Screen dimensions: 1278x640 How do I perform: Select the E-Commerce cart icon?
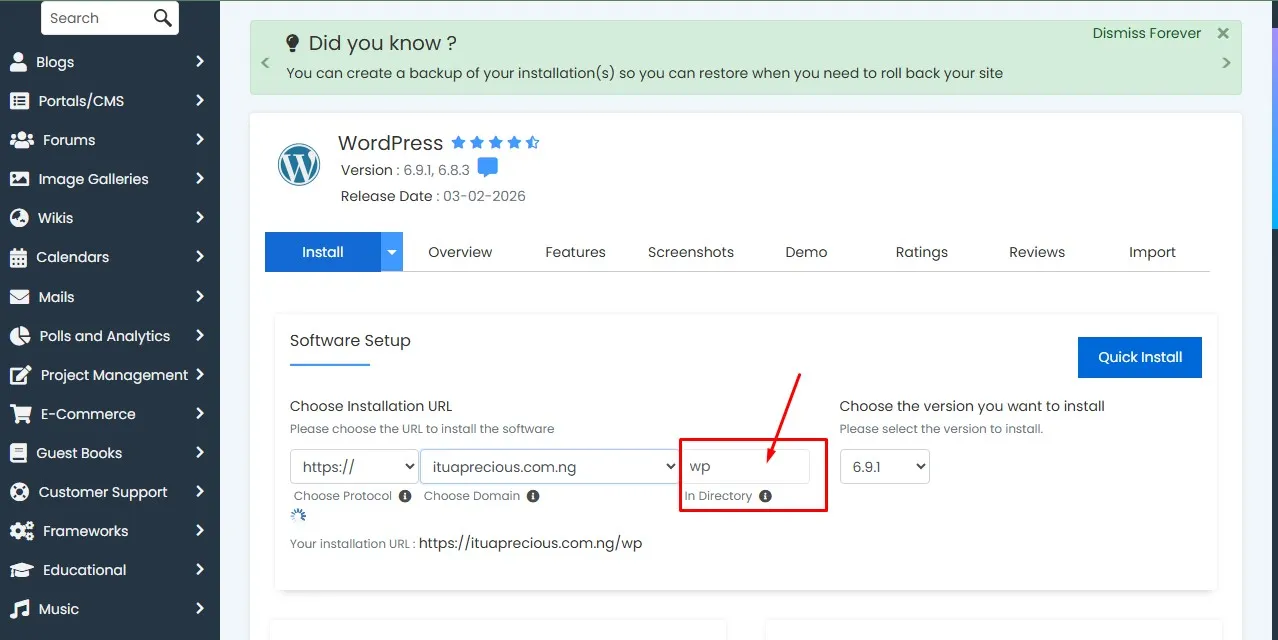coord(20,413)
